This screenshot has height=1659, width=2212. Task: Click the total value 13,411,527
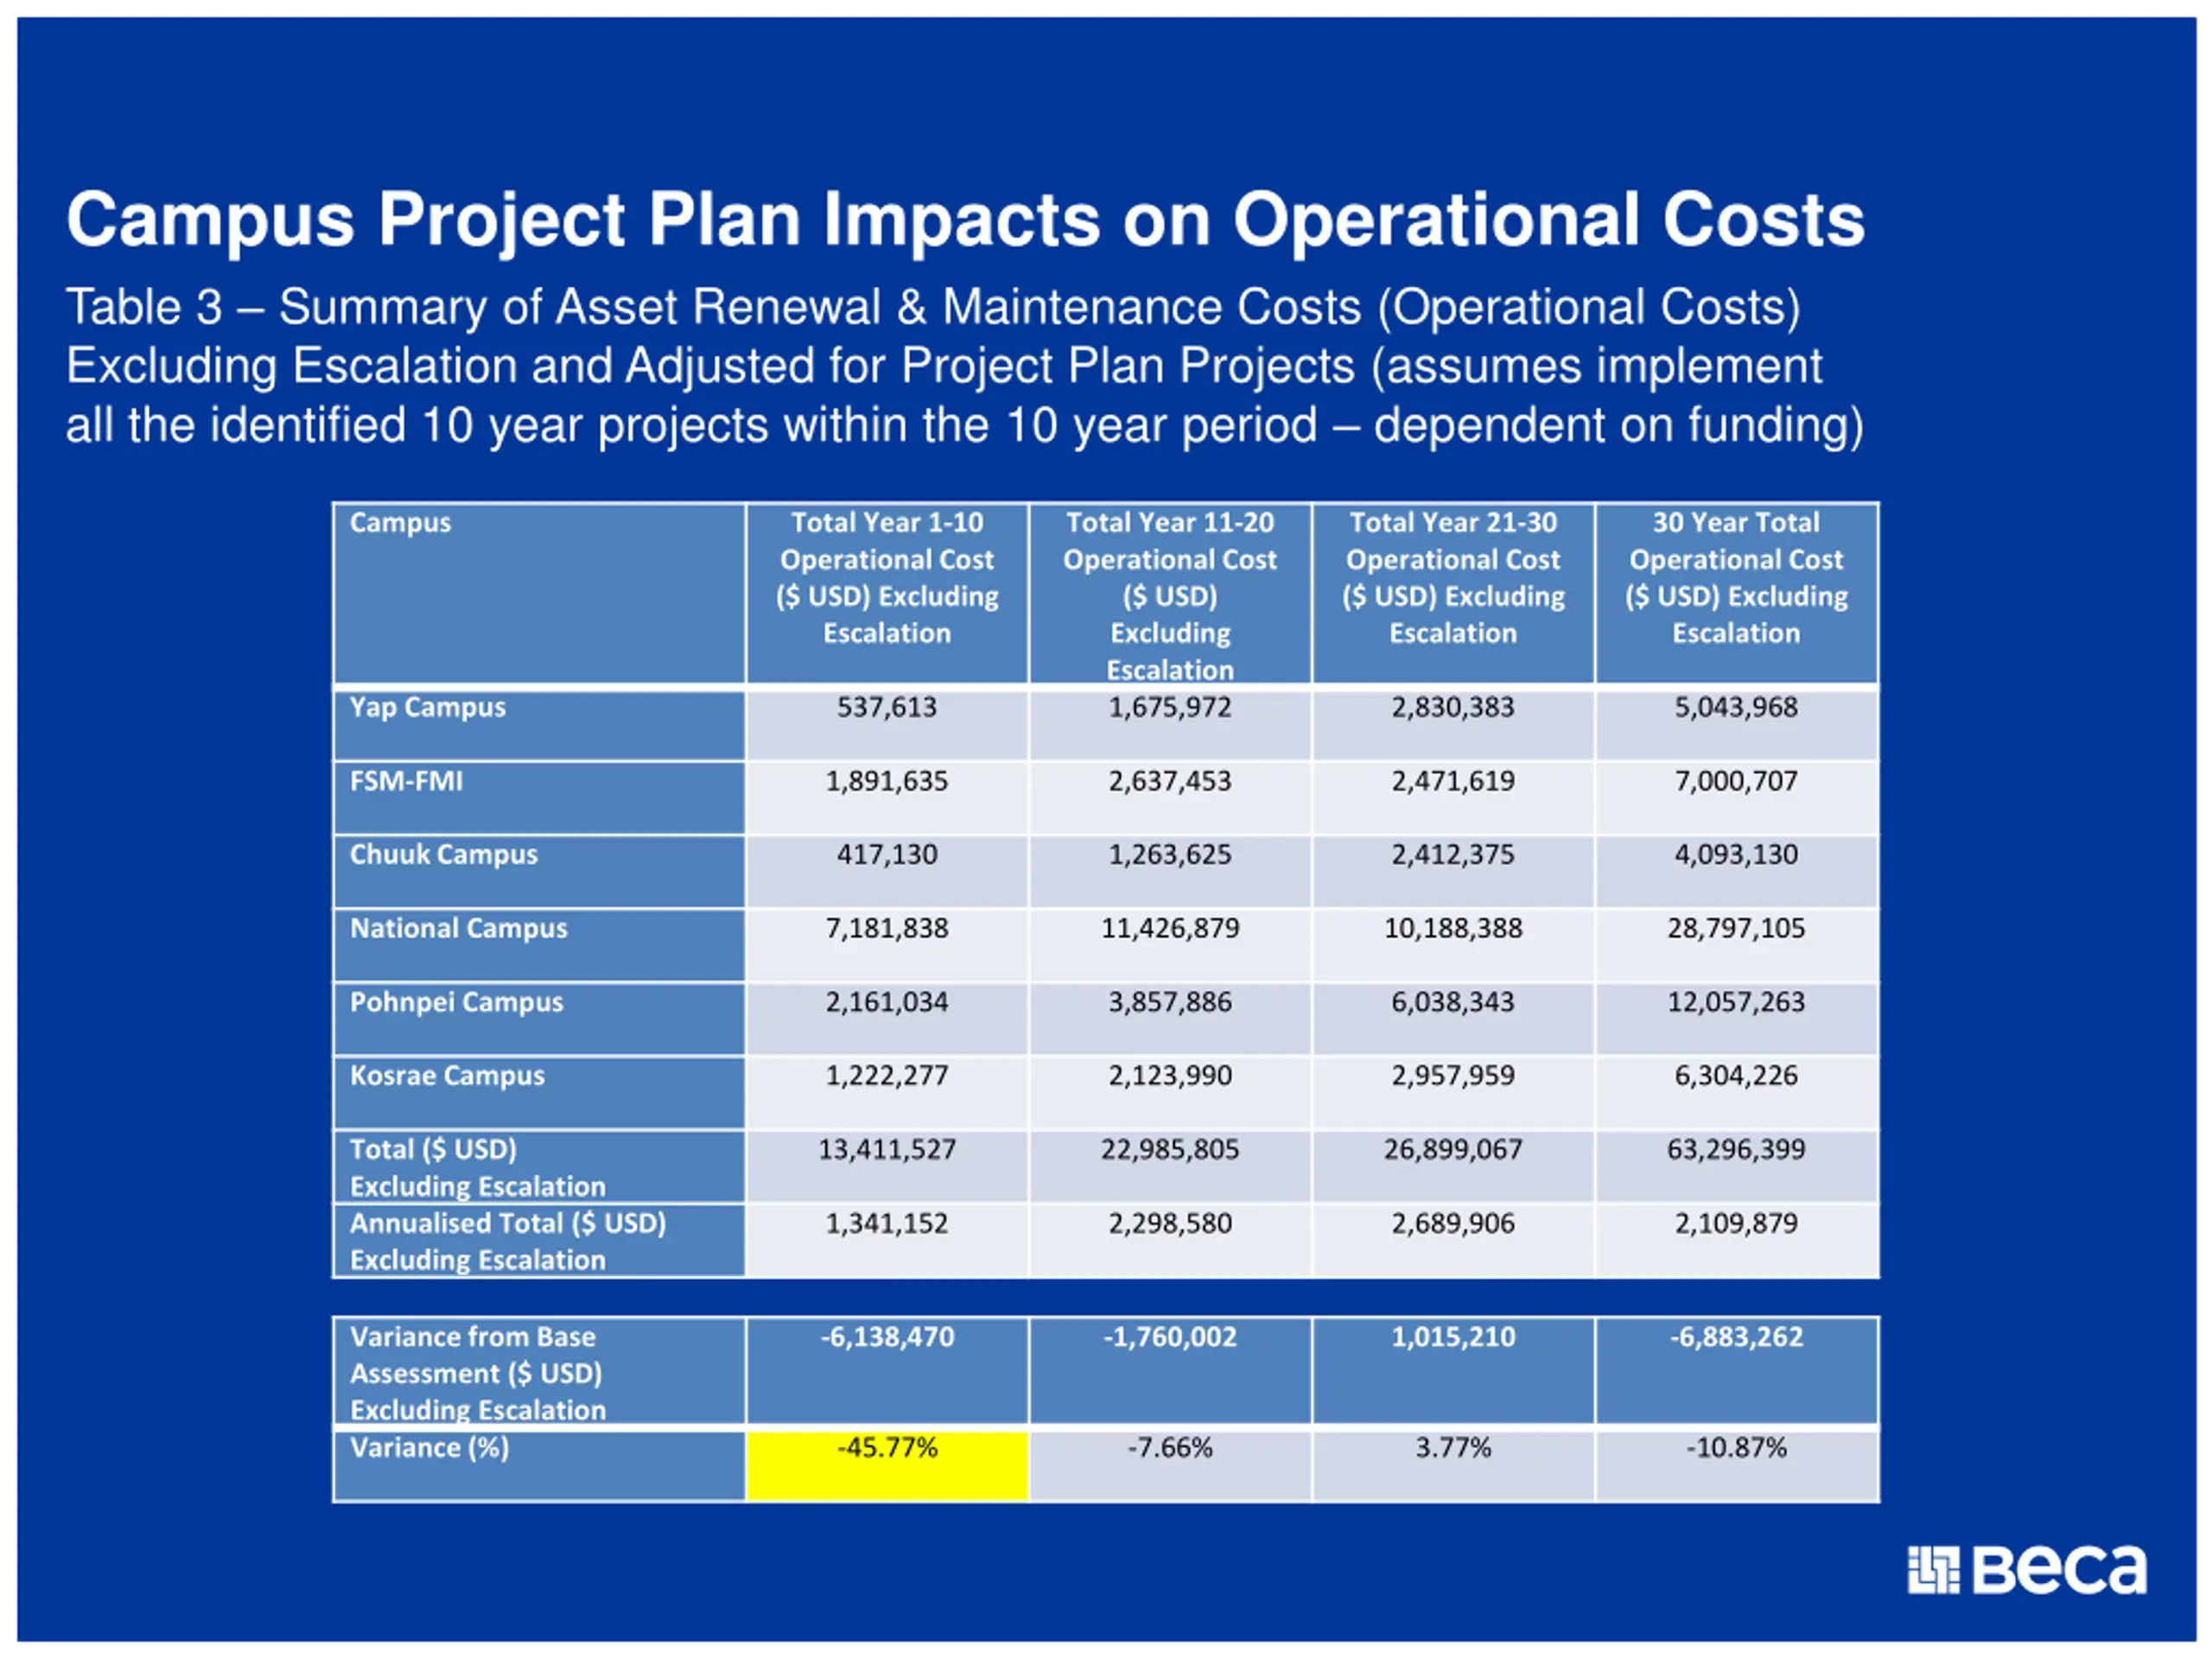(887, 1150)
